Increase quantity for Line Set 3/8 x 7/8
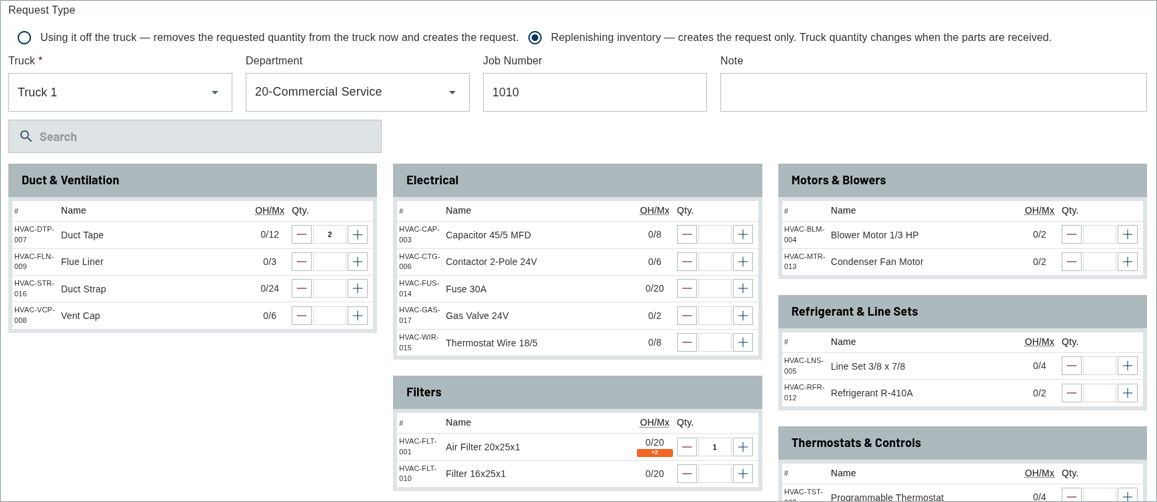This screenshot has height=502, width=1157. pos(1127,366)
